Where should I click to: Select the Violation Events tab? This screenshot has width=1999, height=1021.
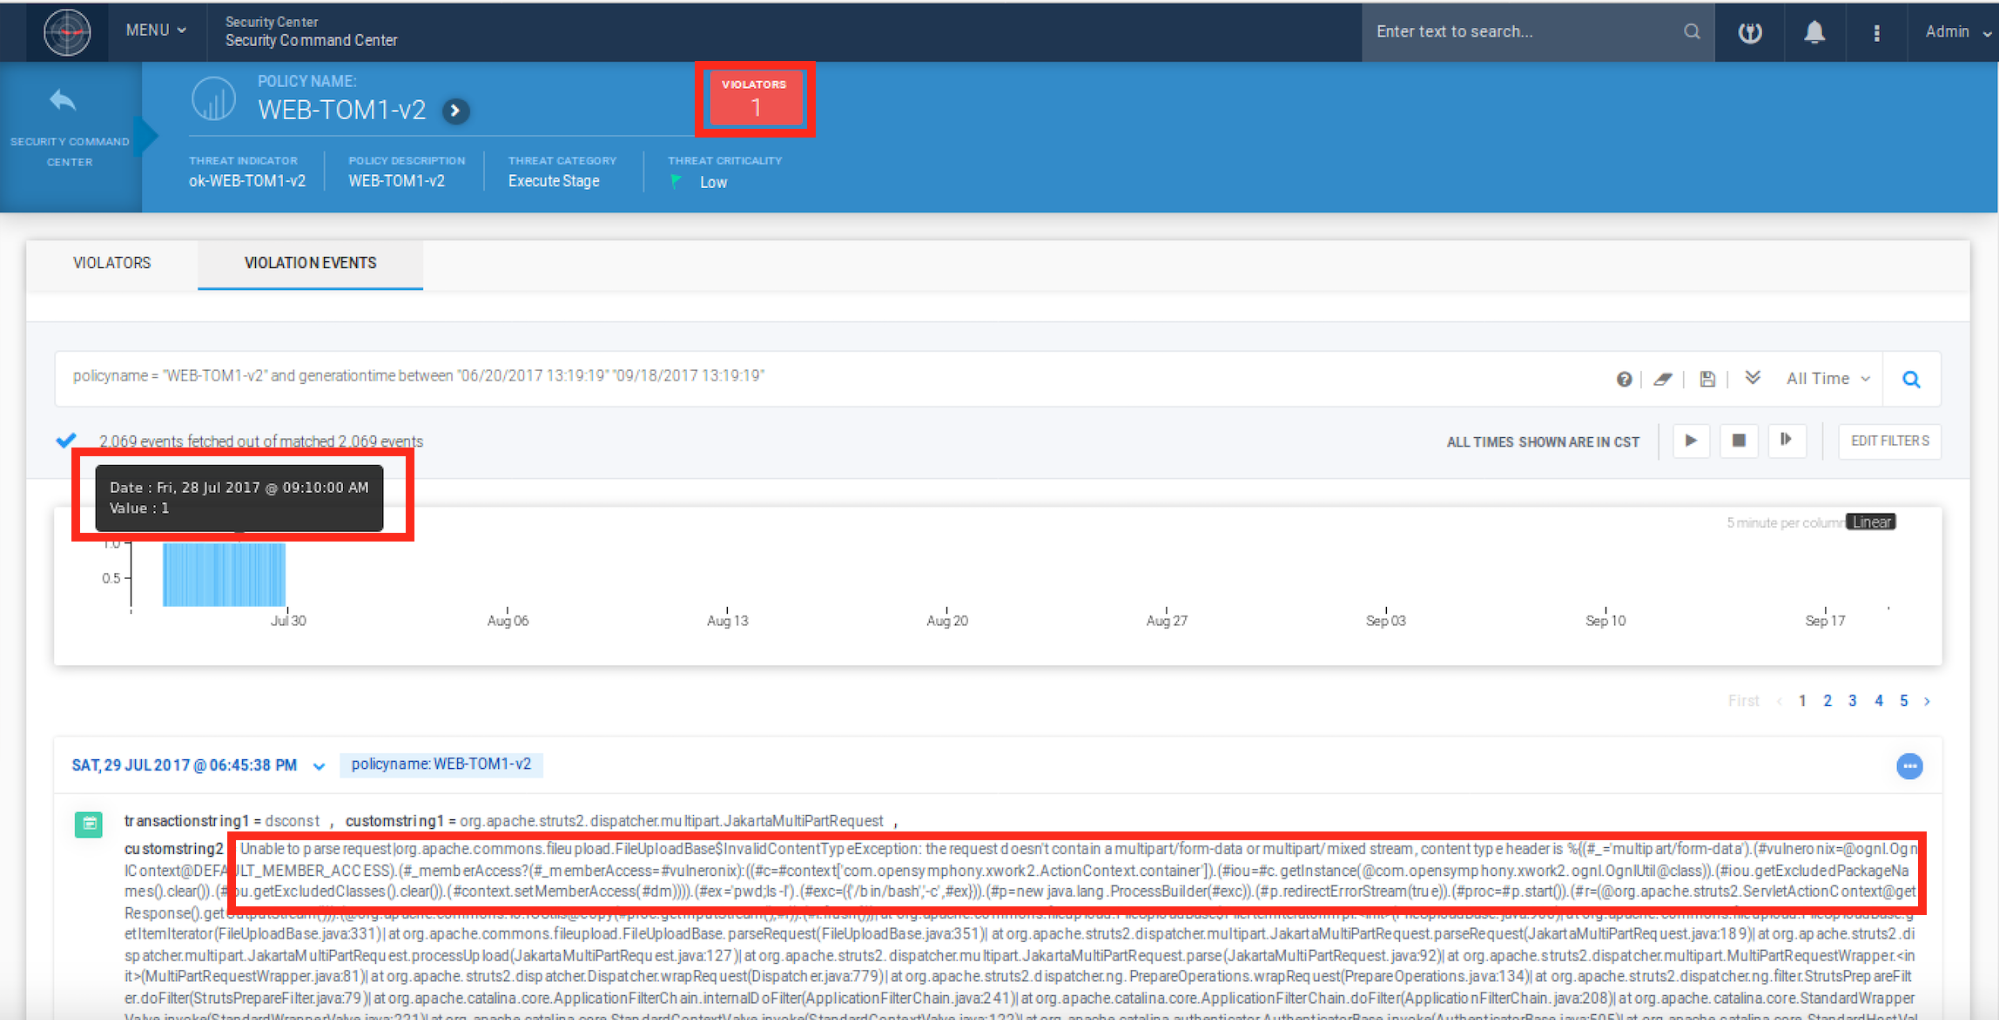[310, 263]
